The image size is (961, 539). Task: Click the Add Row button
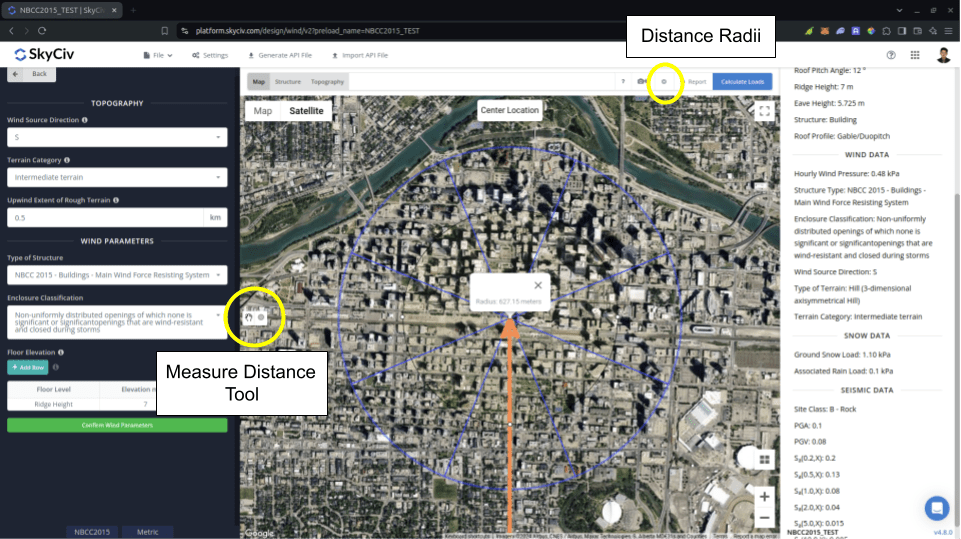point(28,367)
